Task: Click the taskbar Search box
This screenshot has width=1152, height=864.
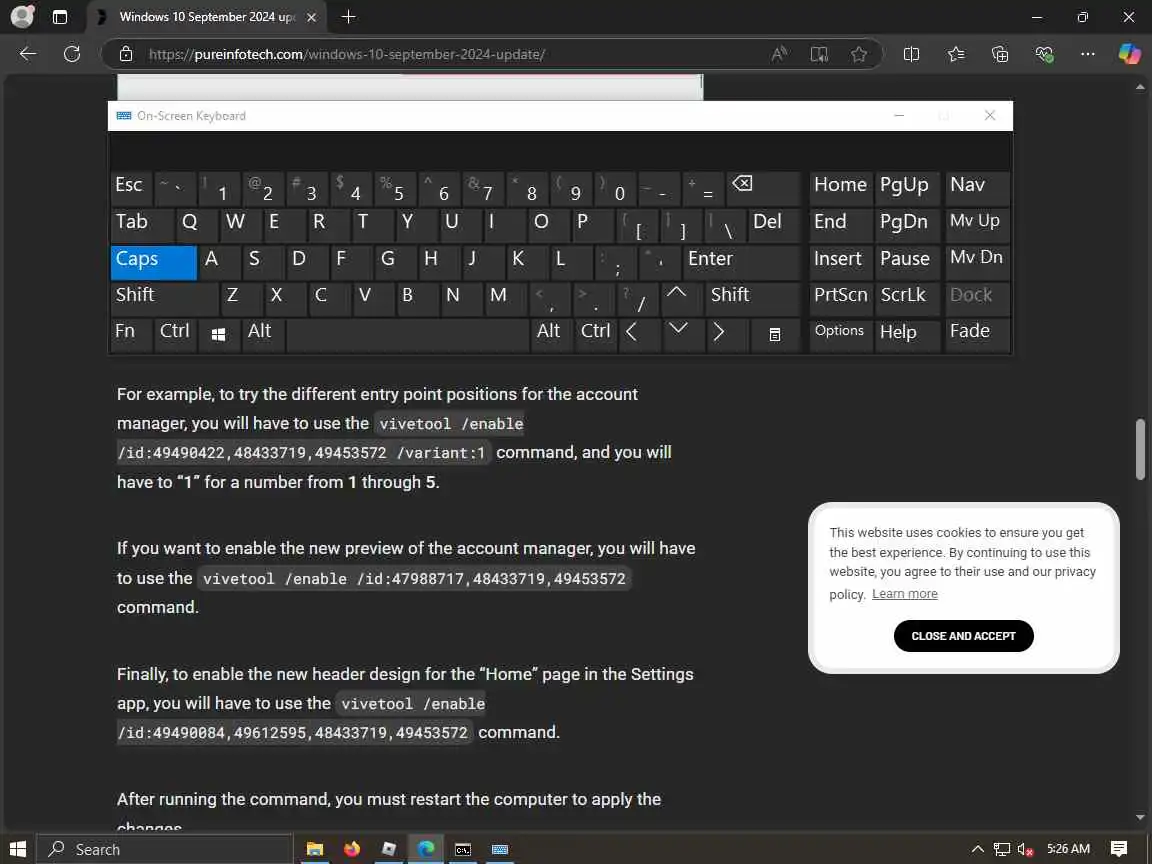Action: [165, 849]
